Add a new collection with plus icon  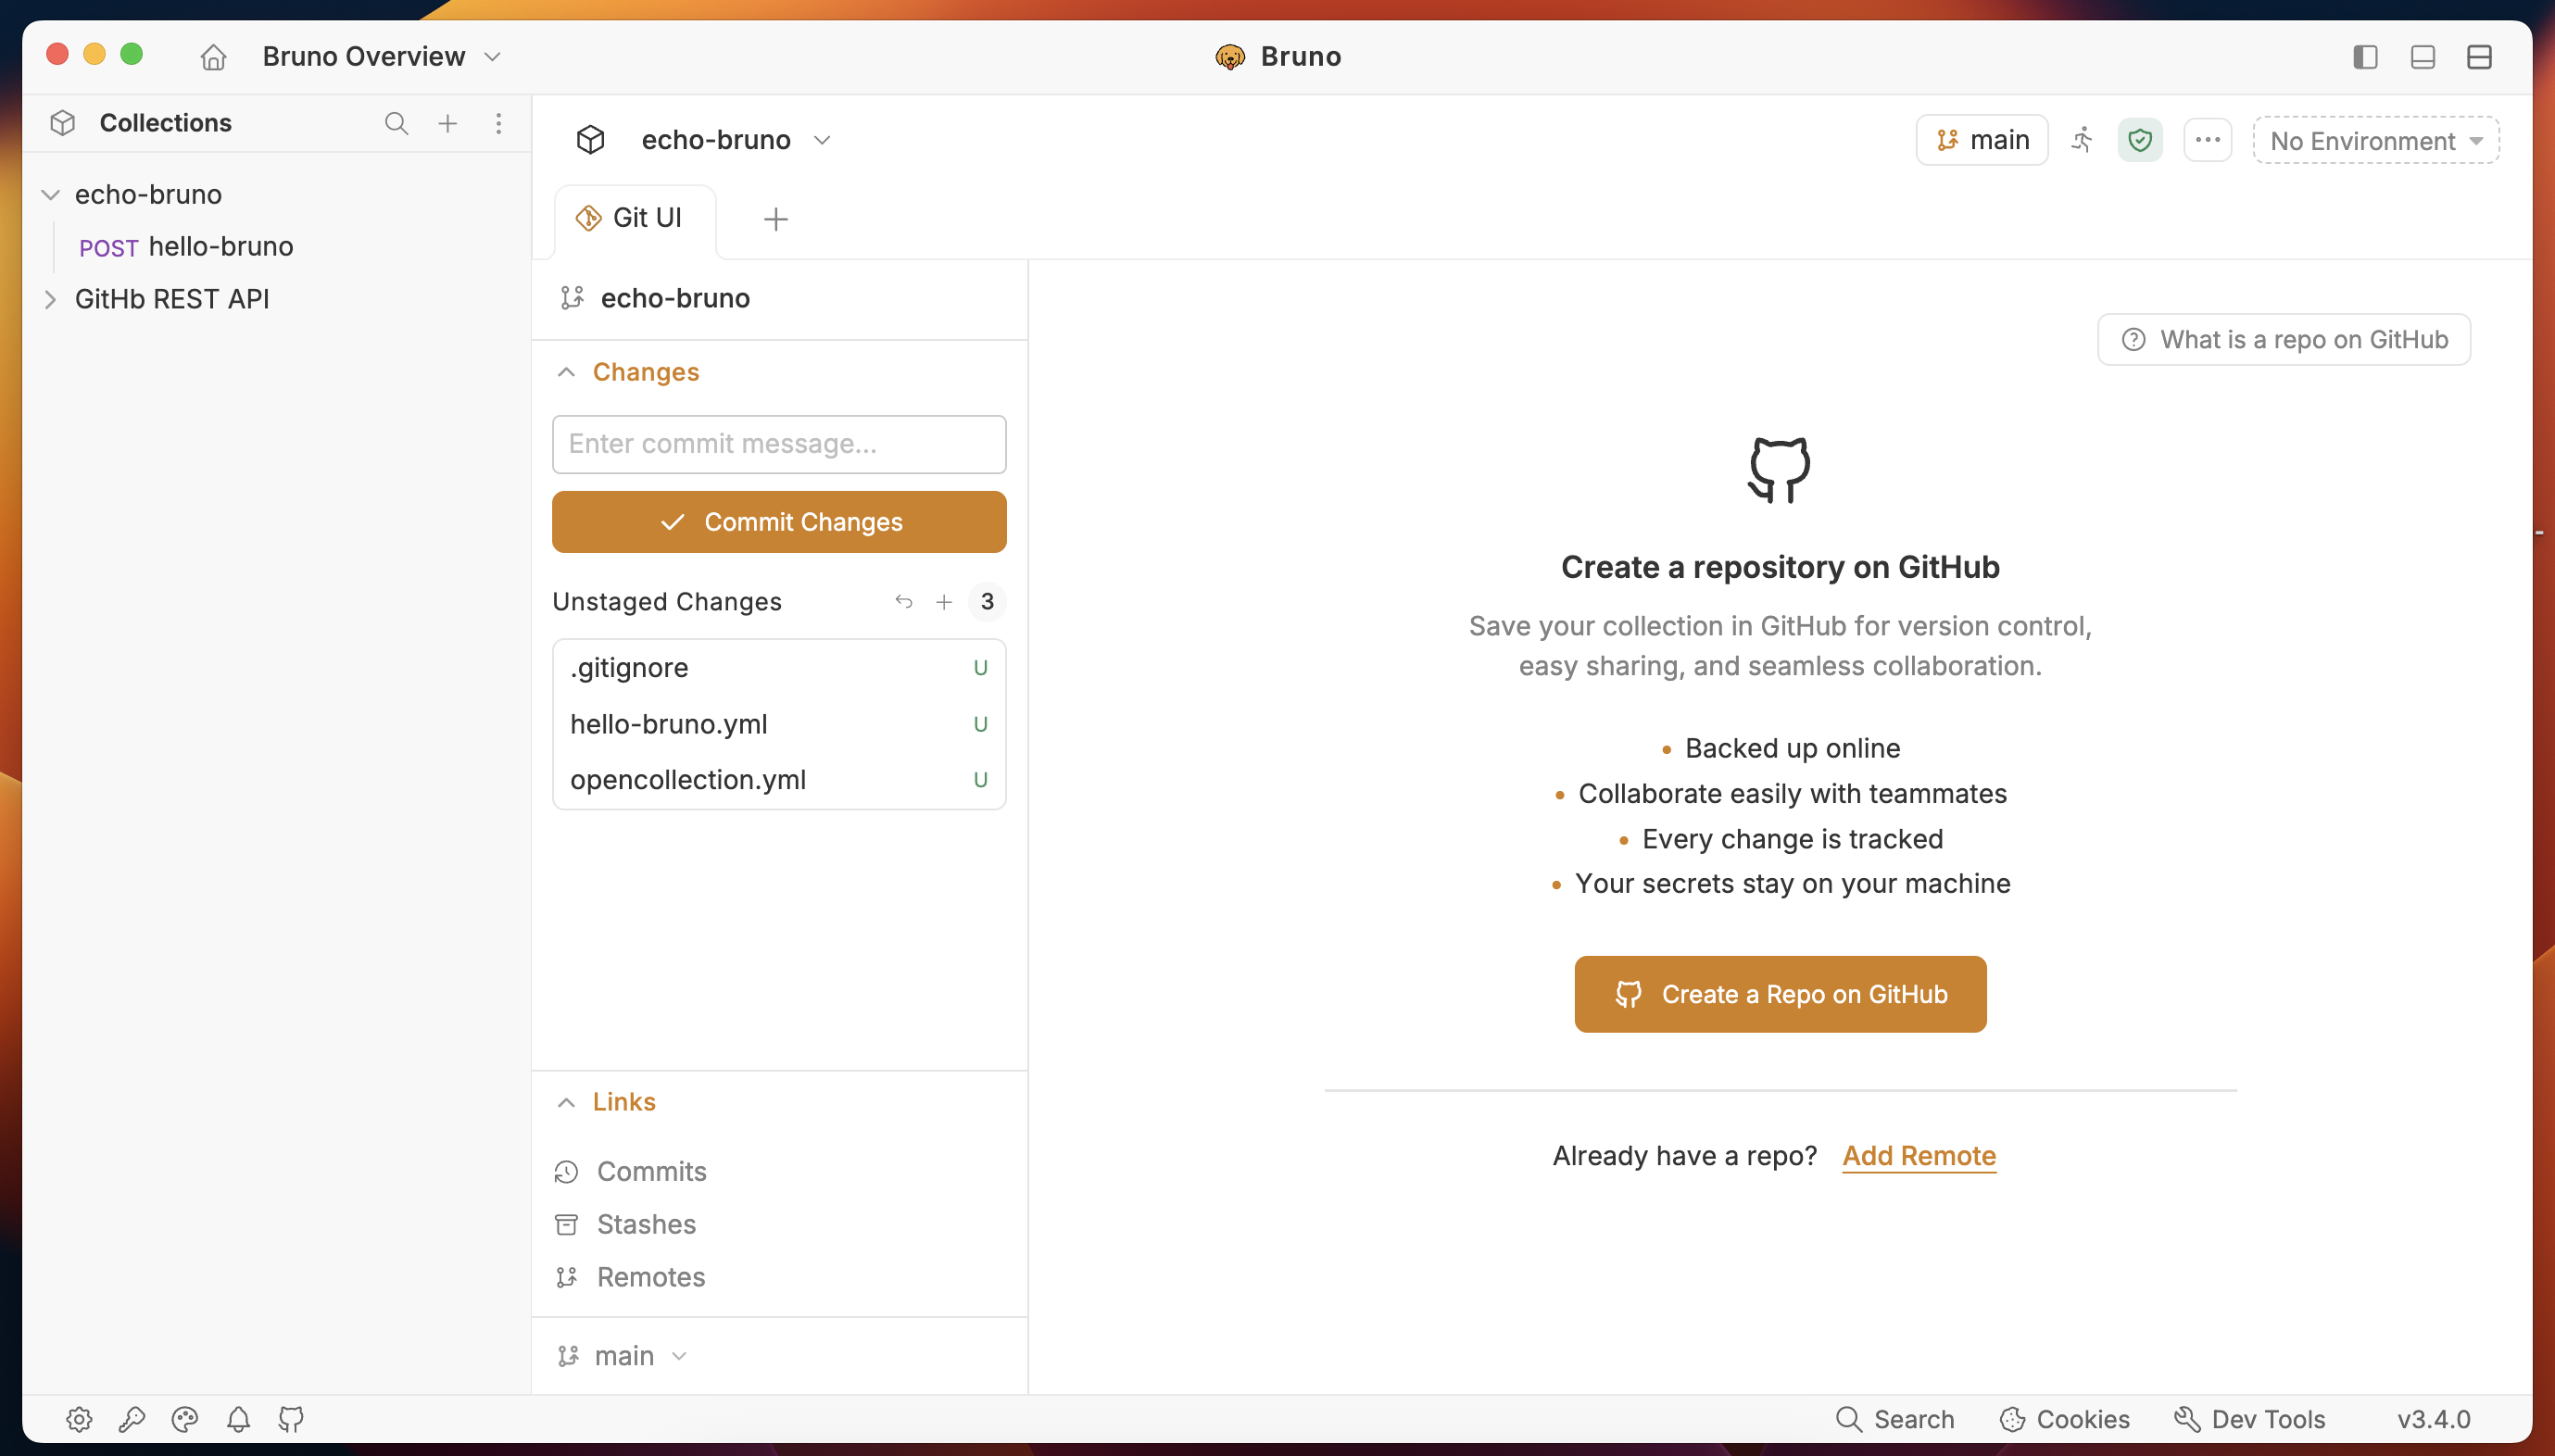(448, 123)
